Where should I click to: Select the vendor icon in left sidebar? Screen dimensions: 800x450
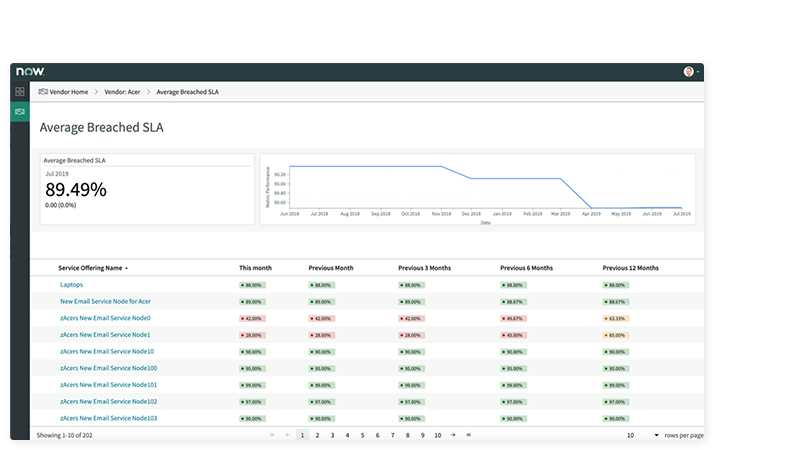click(x=20, y=111)
